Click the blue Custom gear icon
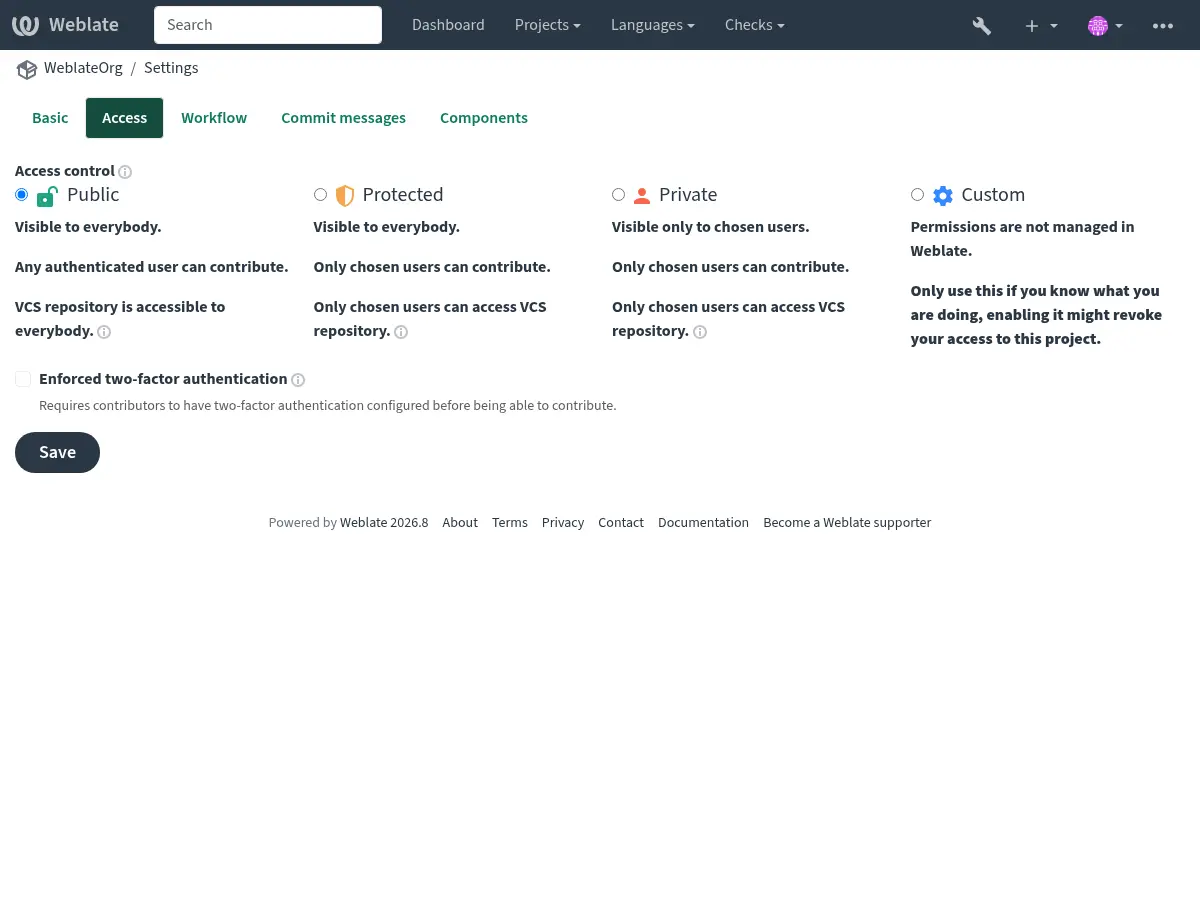This screenshot has height=918, width=1200. [x=943, y=195]
